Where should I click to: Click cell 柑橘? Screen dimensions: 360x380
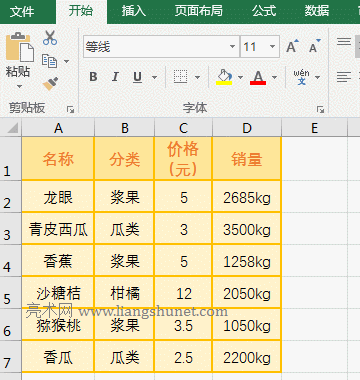click(x=125, y=293)
